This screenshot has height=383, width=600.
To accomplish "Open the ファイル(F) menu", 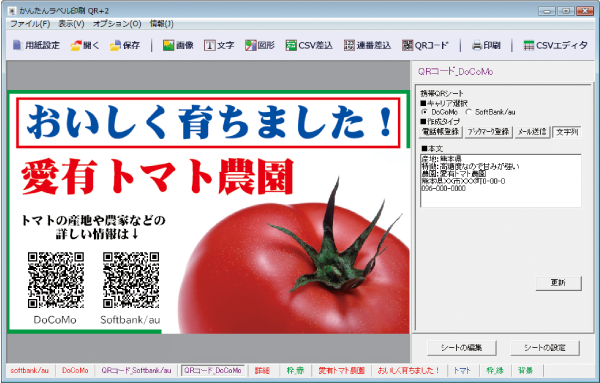I will click(30, 24).
